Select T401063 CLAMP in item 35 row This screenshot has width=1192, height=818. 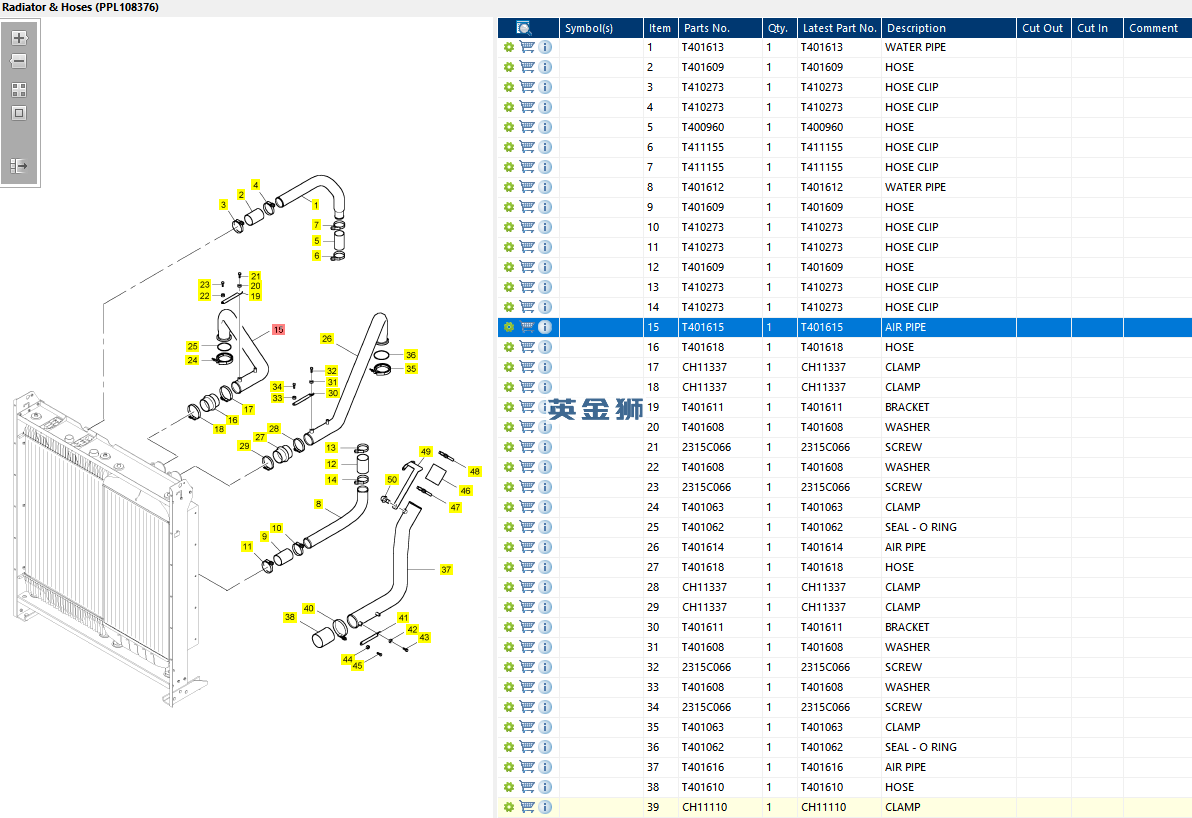coord(703,728)
